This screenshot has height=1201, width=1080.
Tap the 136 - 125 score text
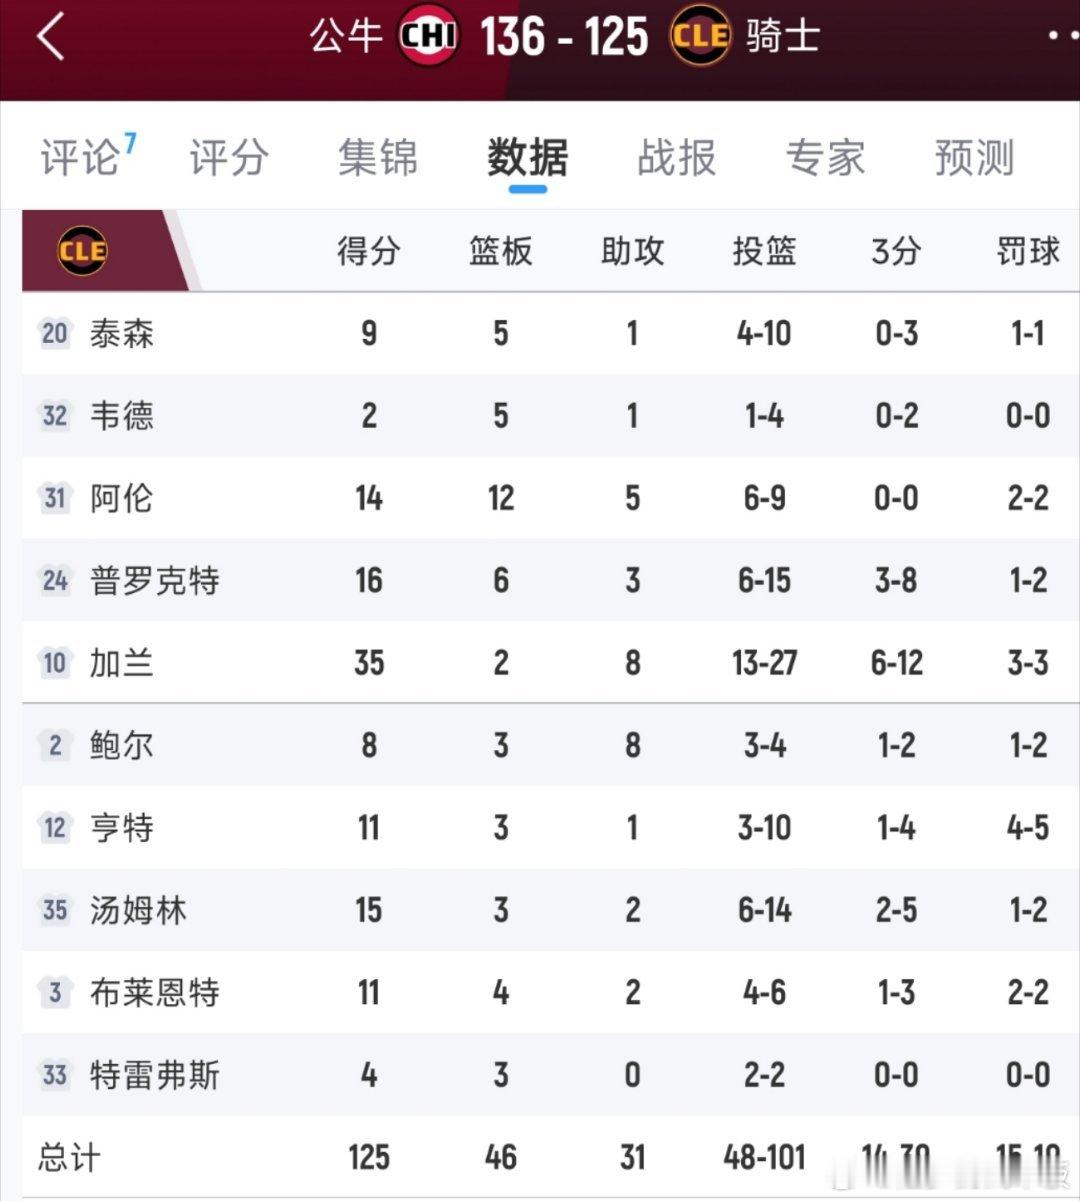point(564,38)
